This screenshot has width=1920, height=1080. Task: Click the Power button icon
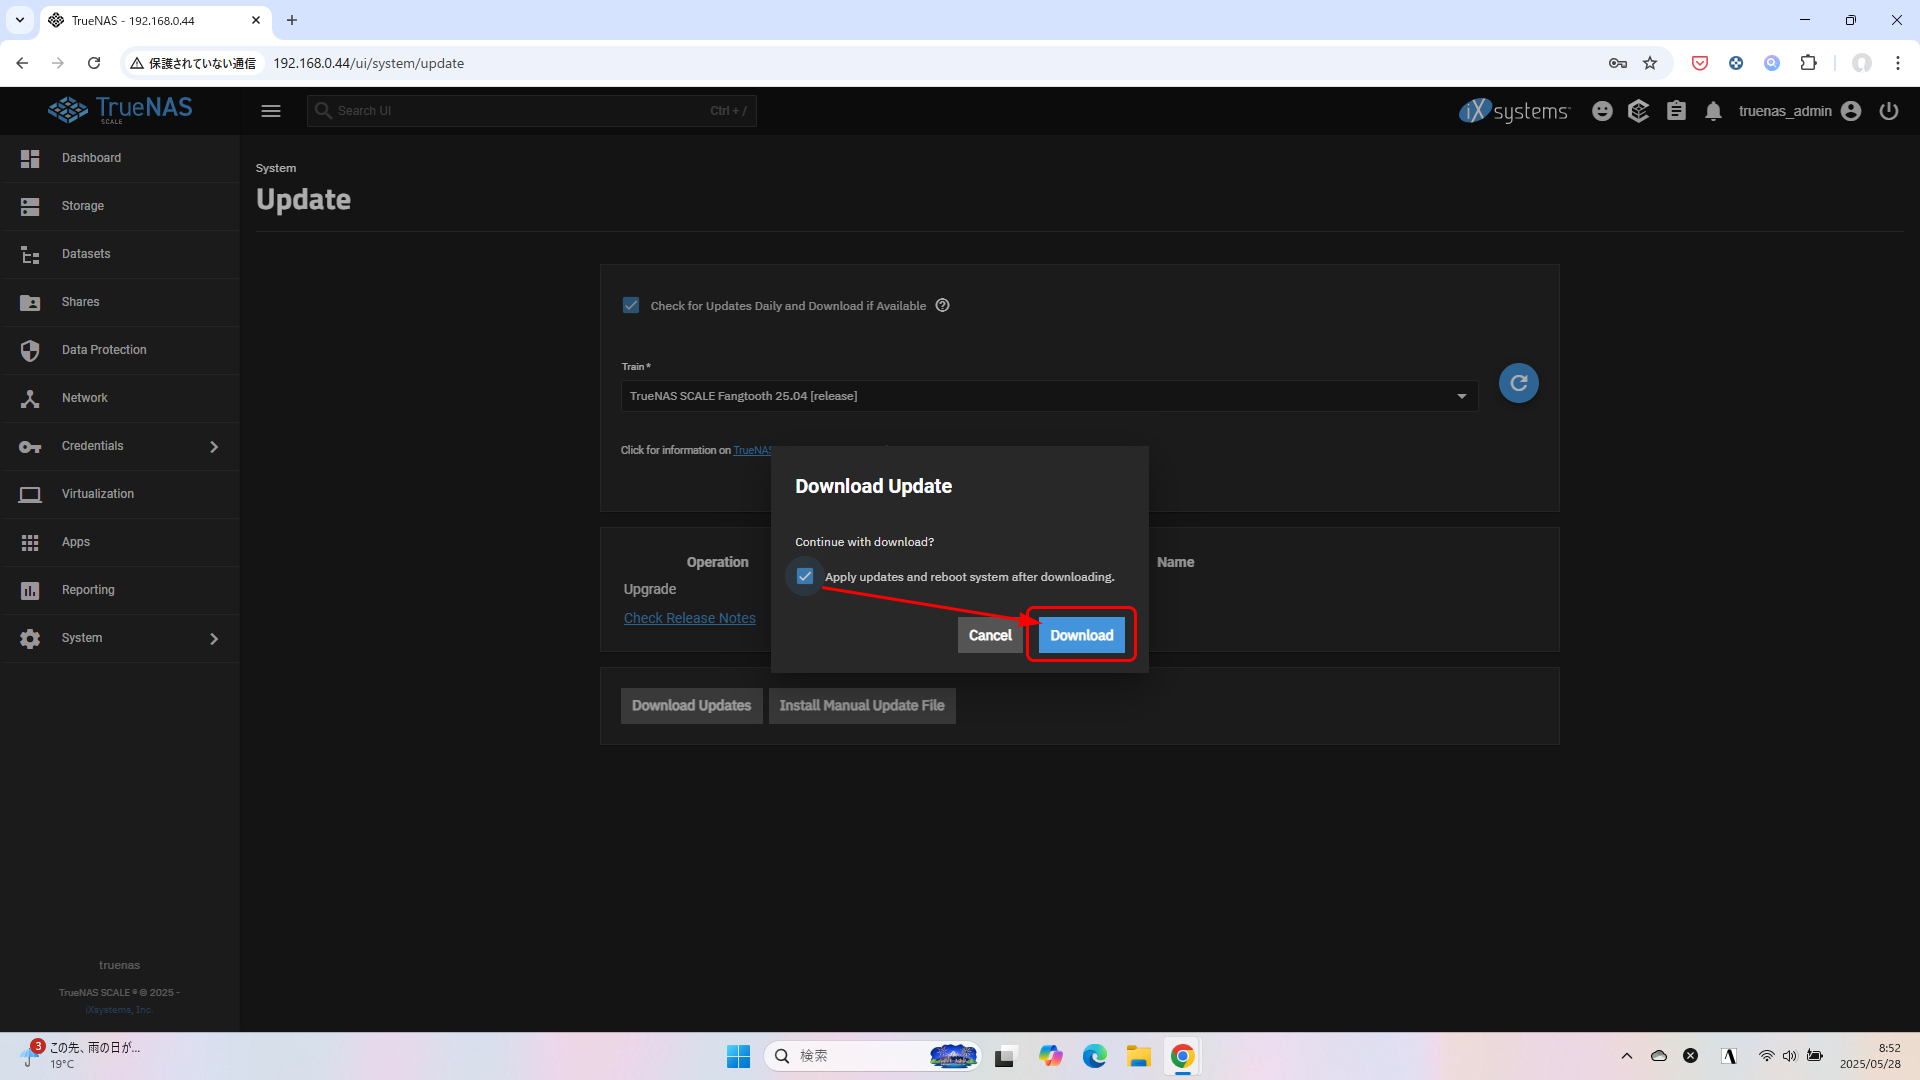pyautogui.click(x=1888, y=111)
